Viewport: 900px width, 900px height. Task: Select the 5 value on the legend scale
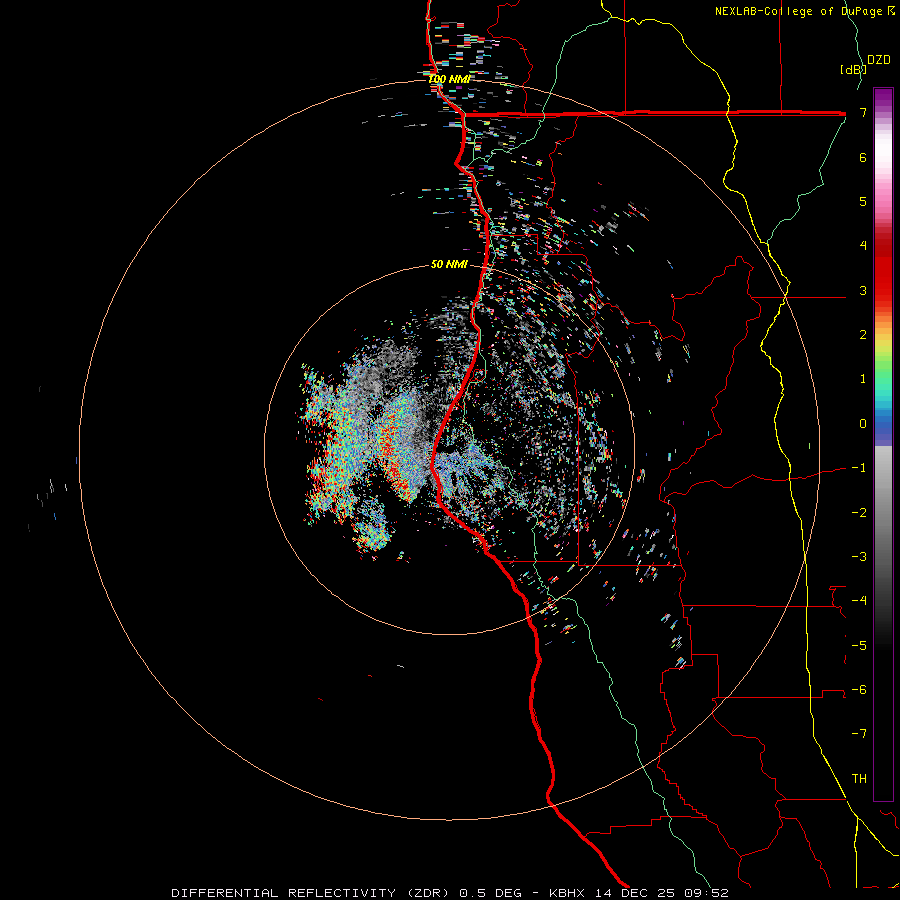click(x=863, y=201)
